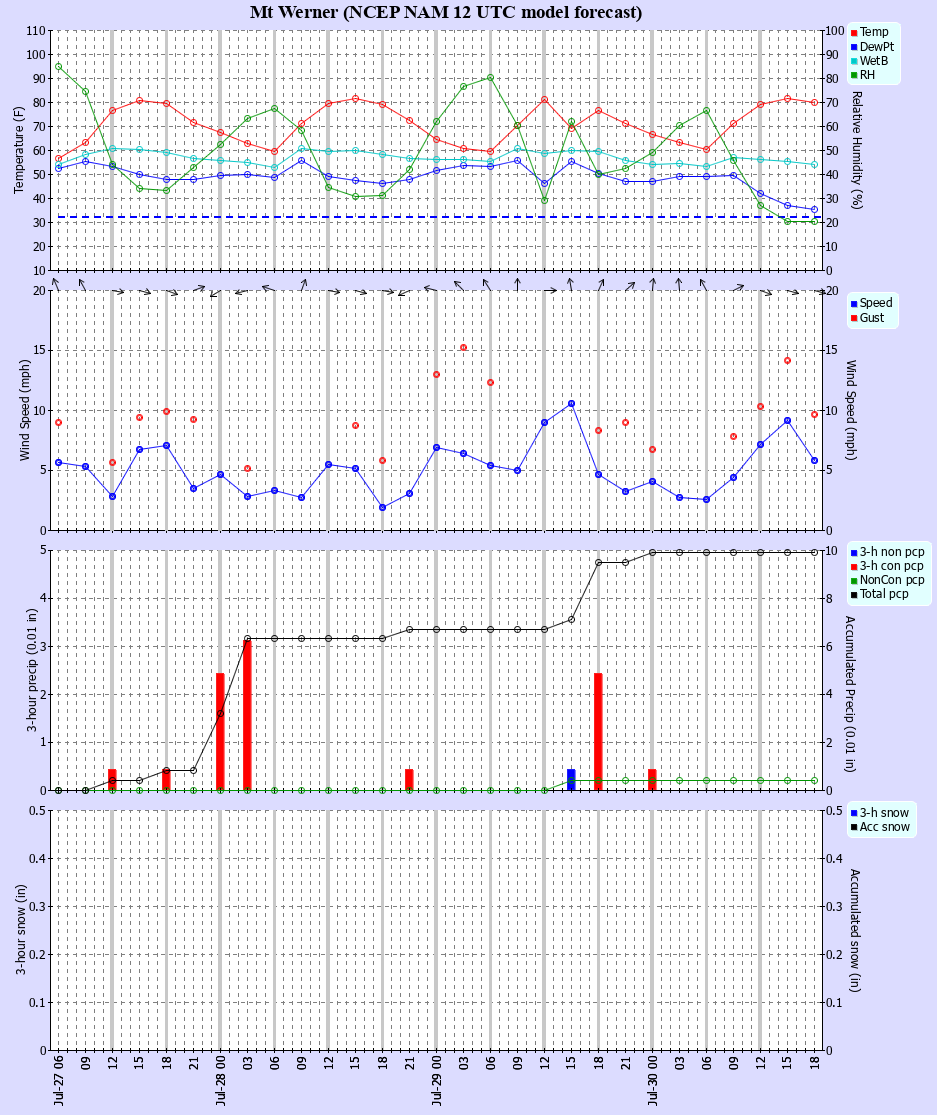Click the Jul-29 00 time axis label
The height and width of the screenshot is (1115, 937).
pyautogui.click(x=437, y=1079)
